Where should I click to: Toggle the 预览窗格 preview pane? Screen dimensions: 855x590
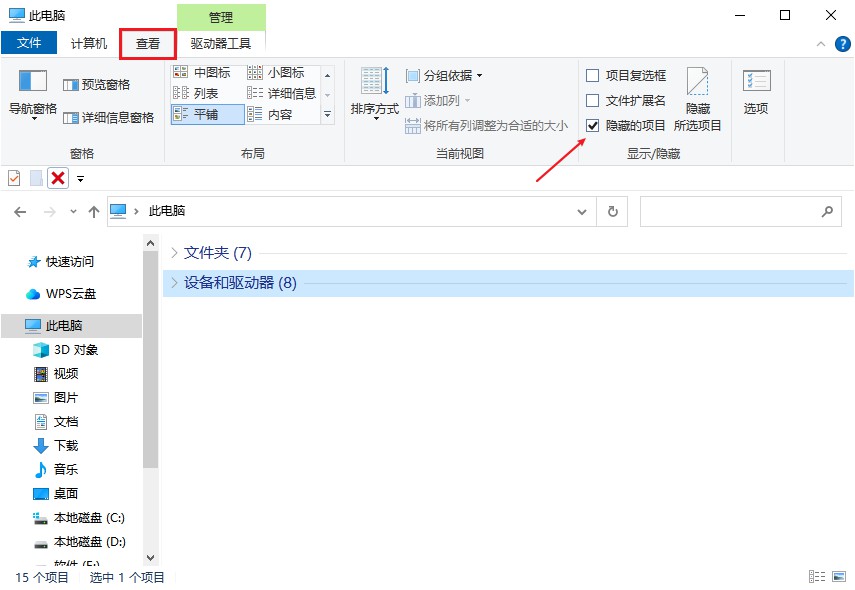point(97,85)
